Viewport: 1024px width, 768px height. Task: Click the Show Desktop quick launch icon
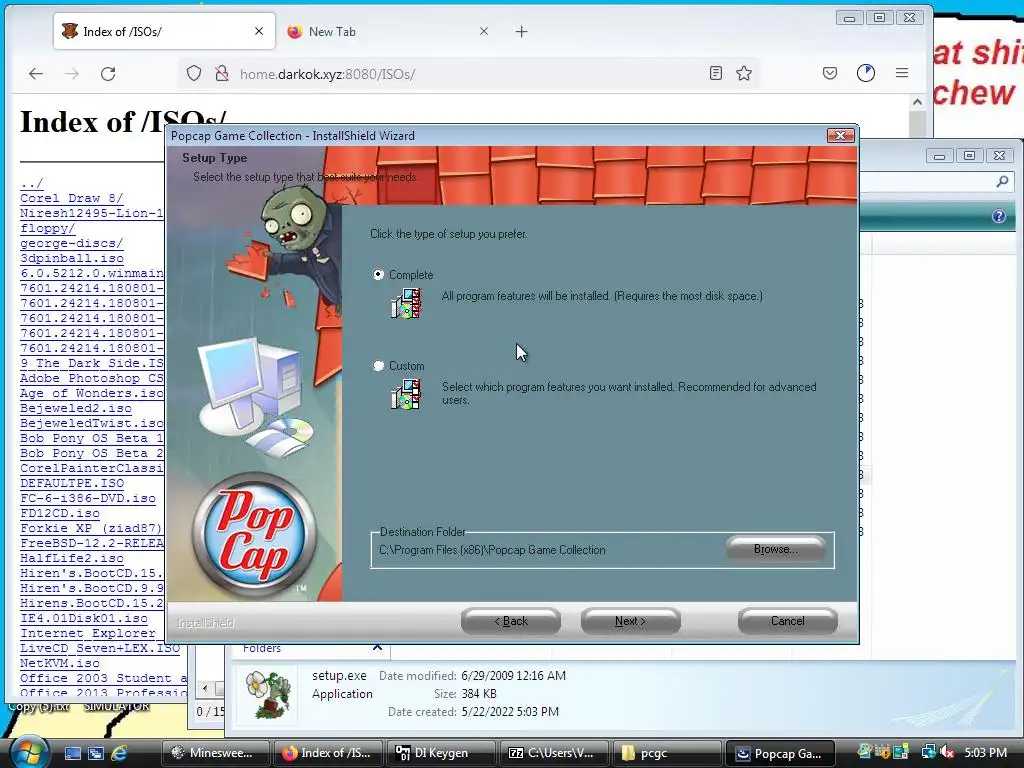[72, 753]
